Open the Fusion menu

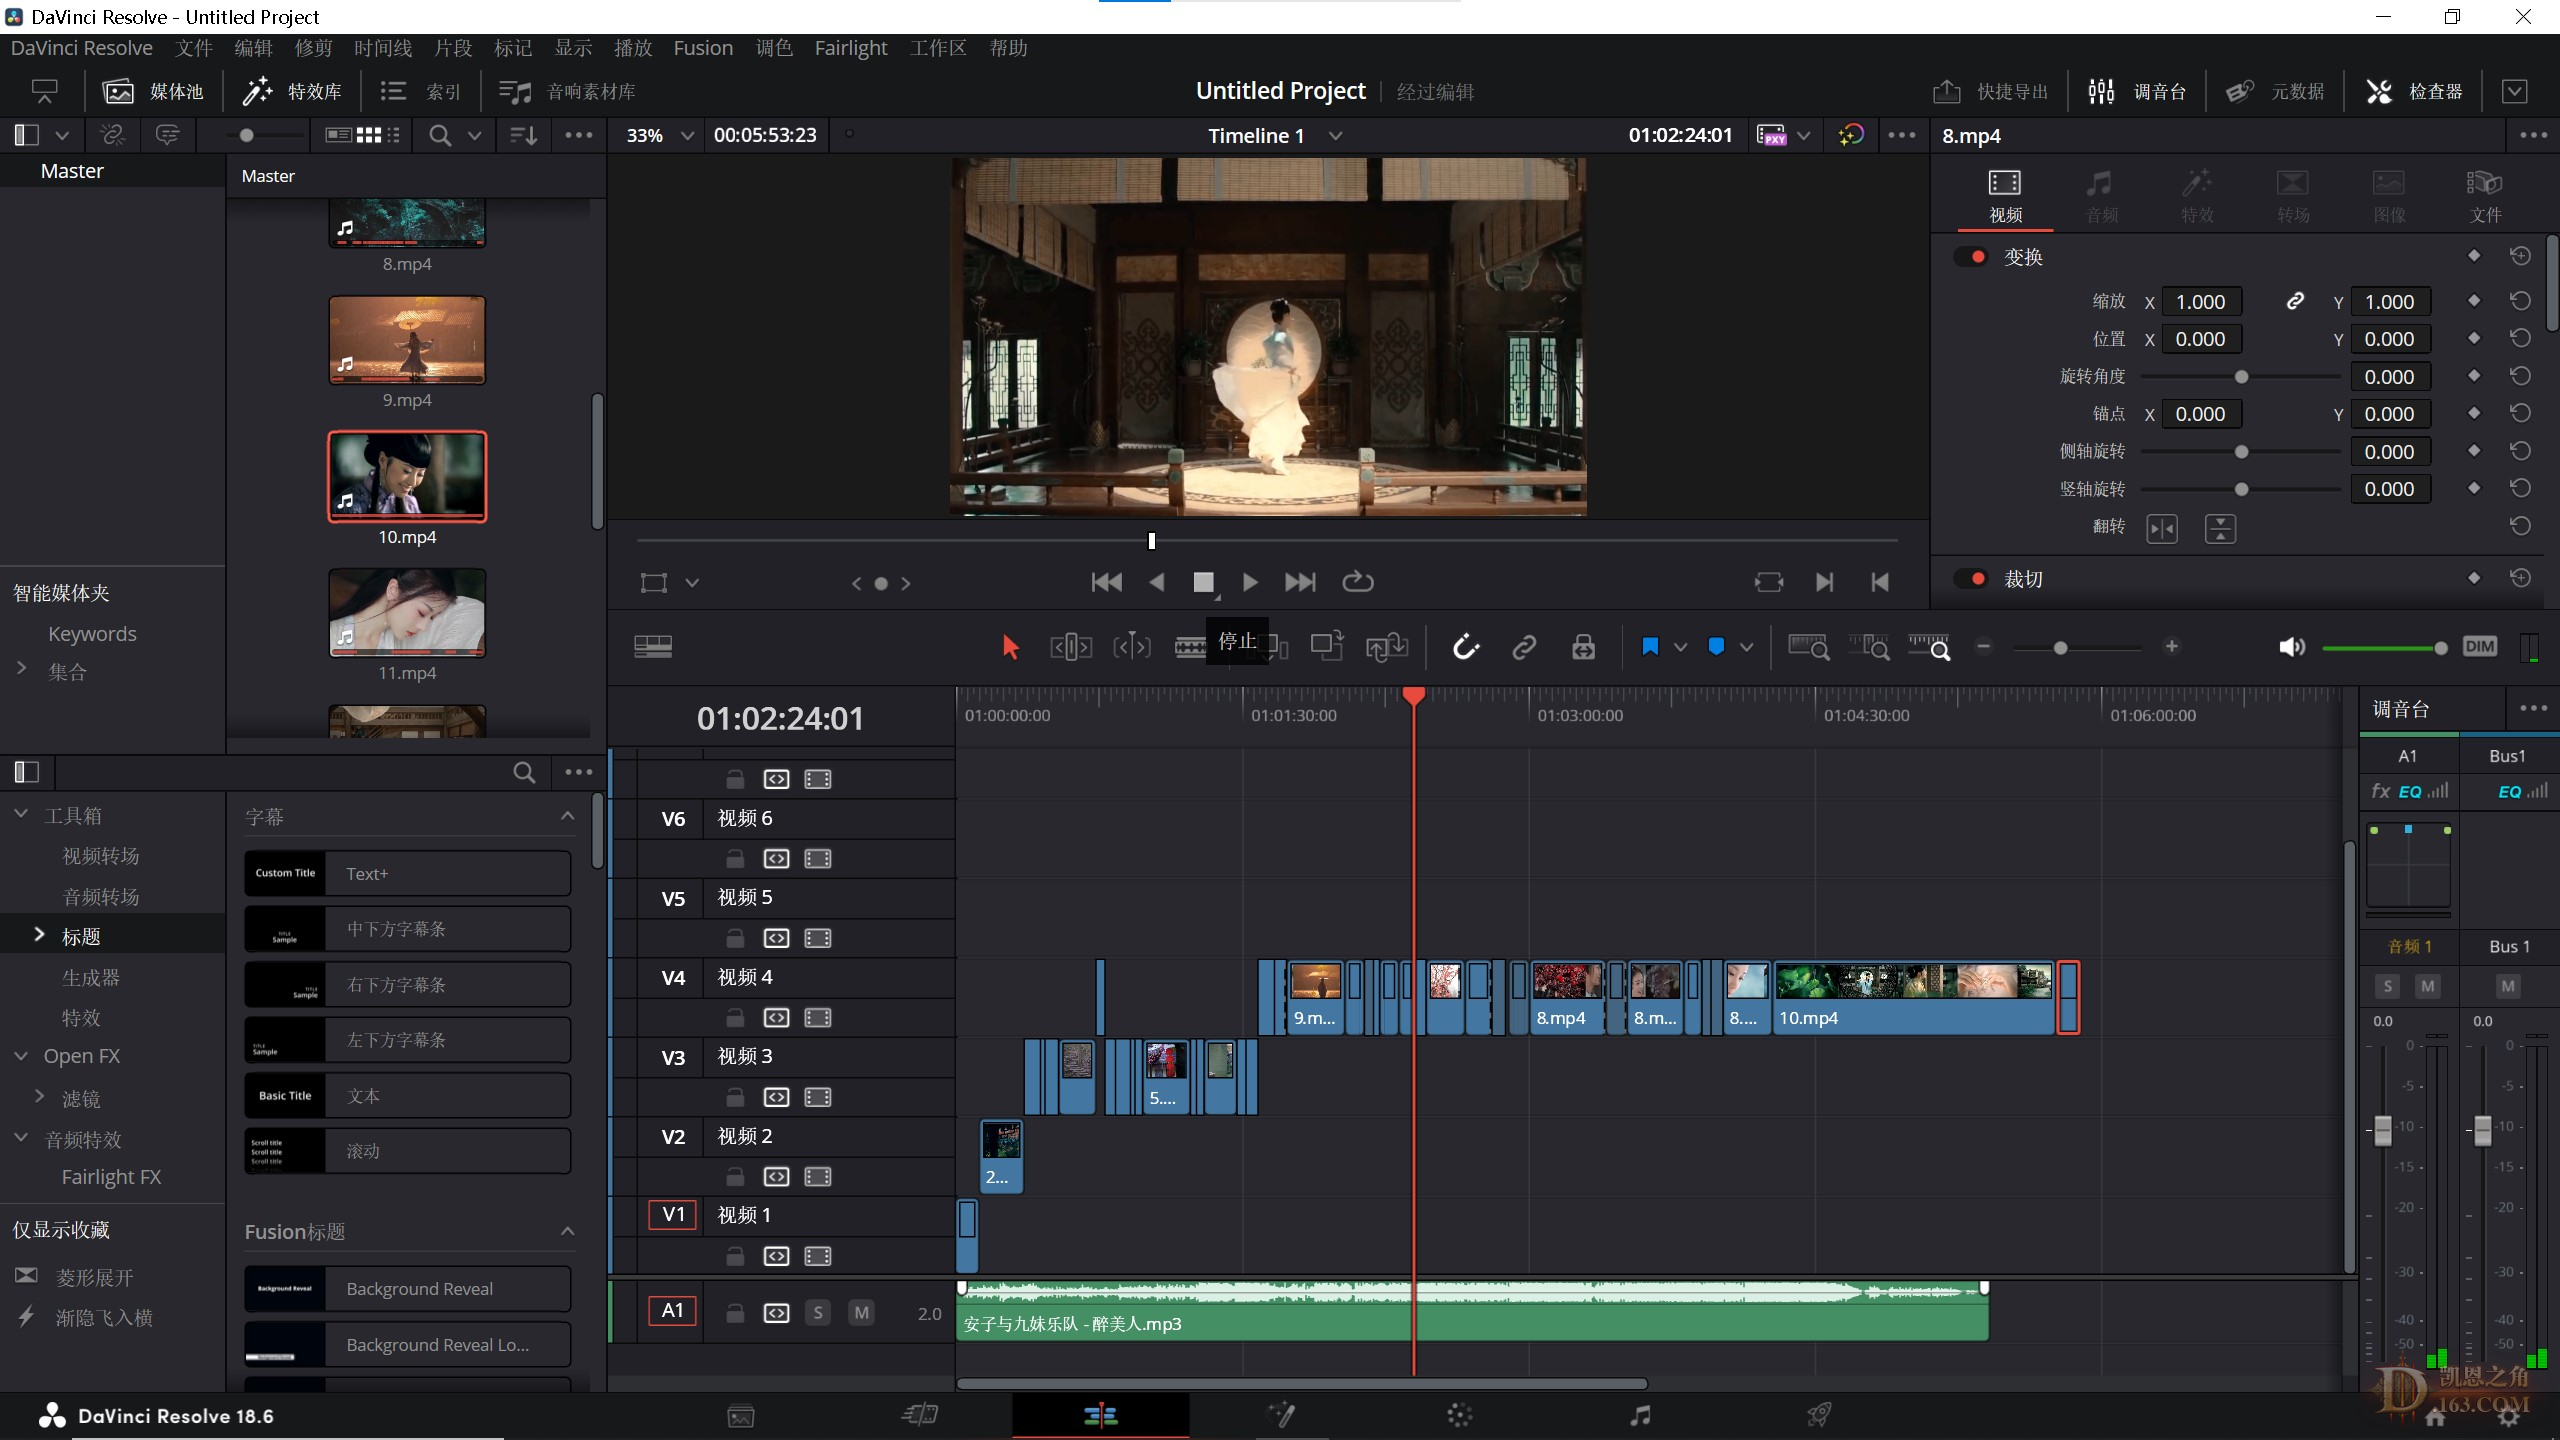(x=703, y=48)
